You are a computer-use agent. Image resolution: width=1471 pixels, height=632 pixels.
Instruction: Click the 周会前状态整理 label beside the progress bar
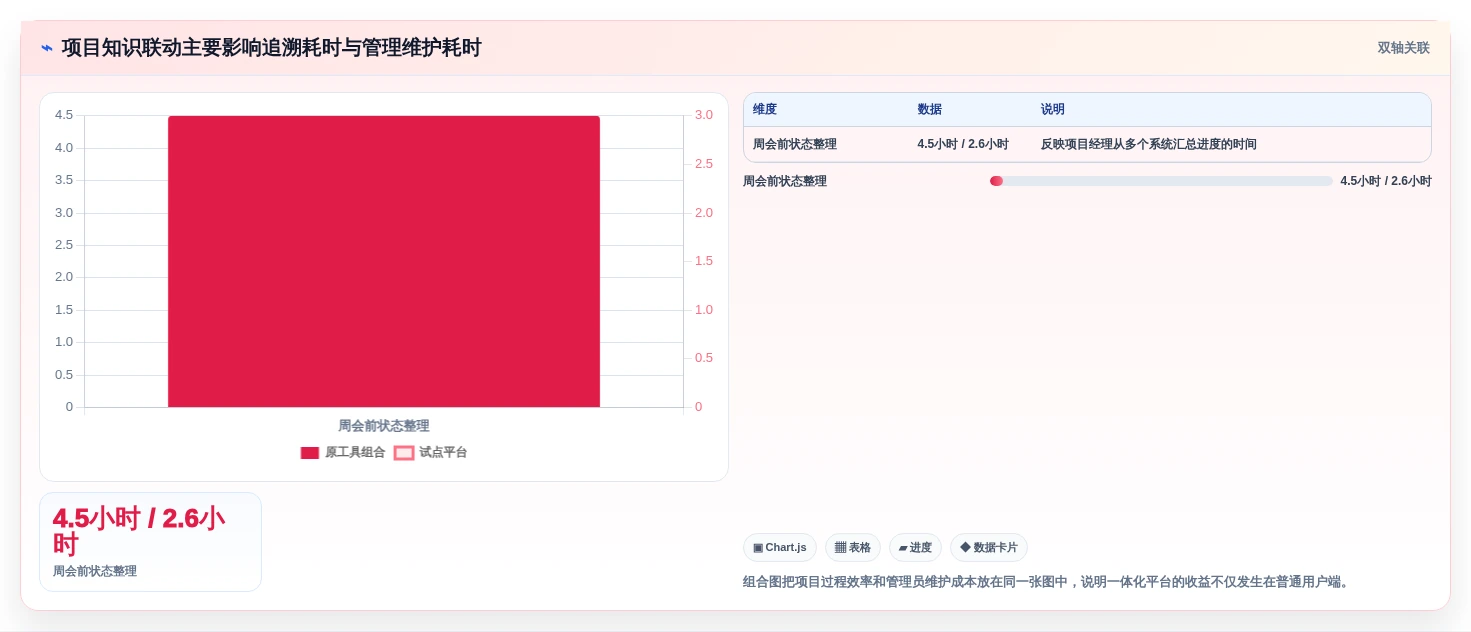coord(785,181)
